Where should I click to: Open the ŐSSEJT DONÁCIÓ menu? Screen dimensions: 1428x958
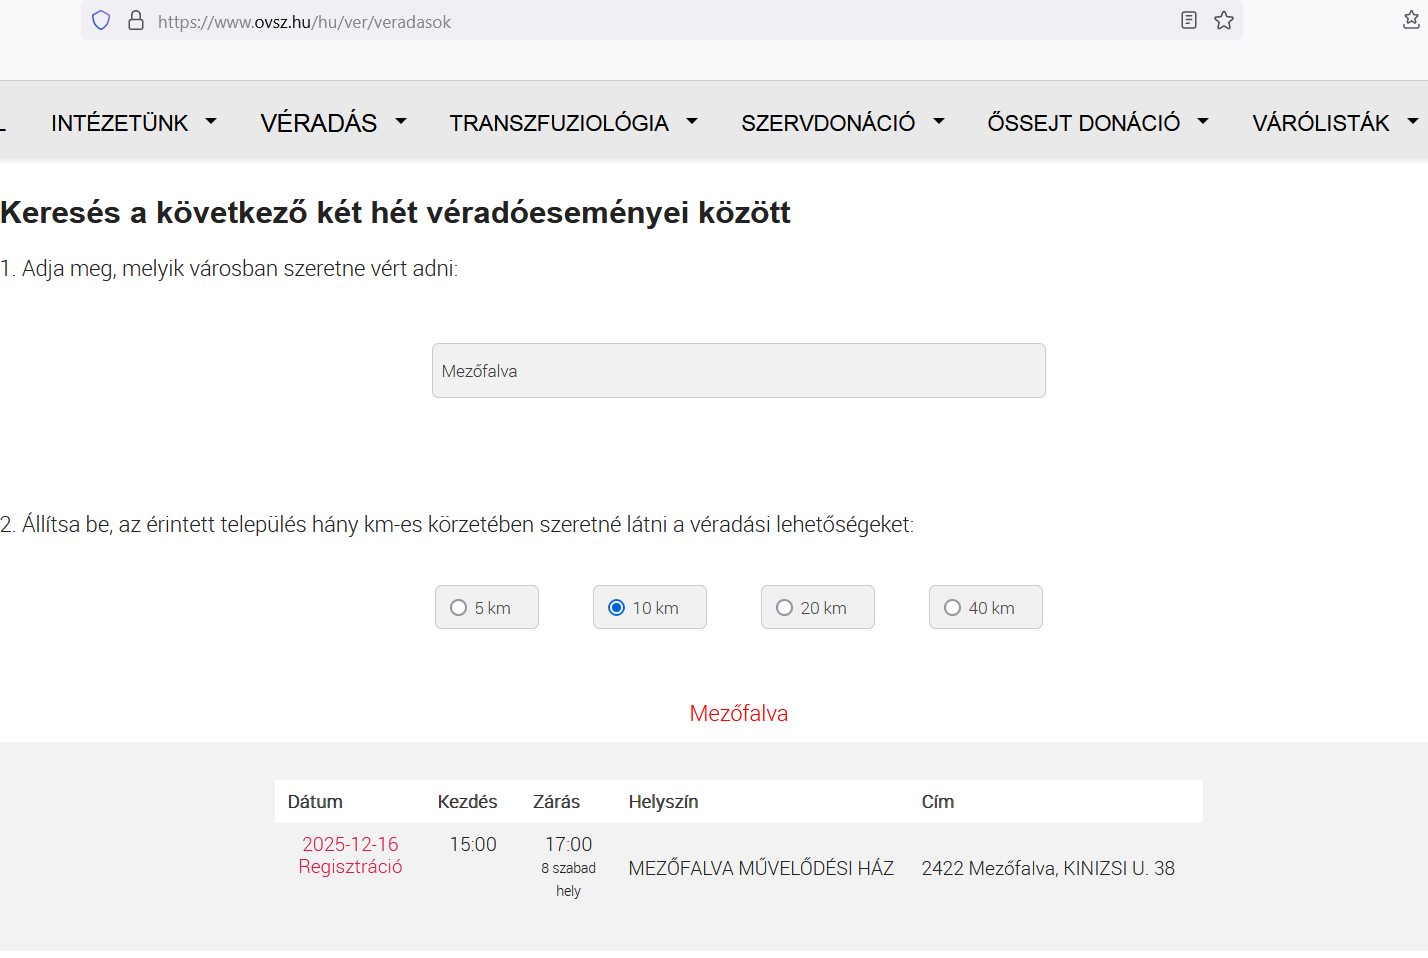[1083, 123]
